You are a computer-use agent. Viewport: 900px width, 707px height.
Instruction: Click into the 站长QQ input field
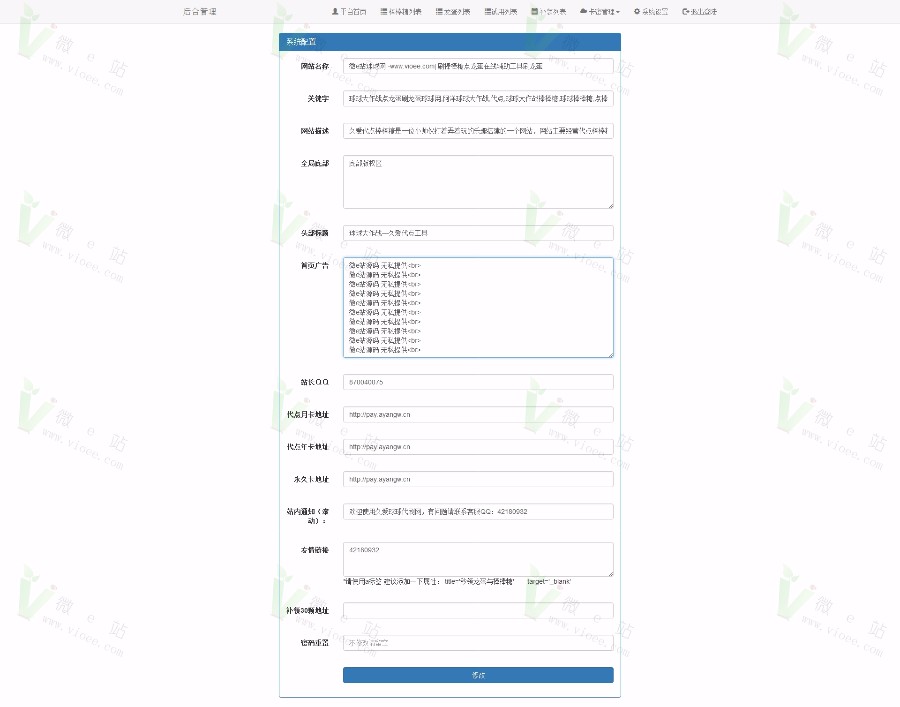[x=478, y=382]
